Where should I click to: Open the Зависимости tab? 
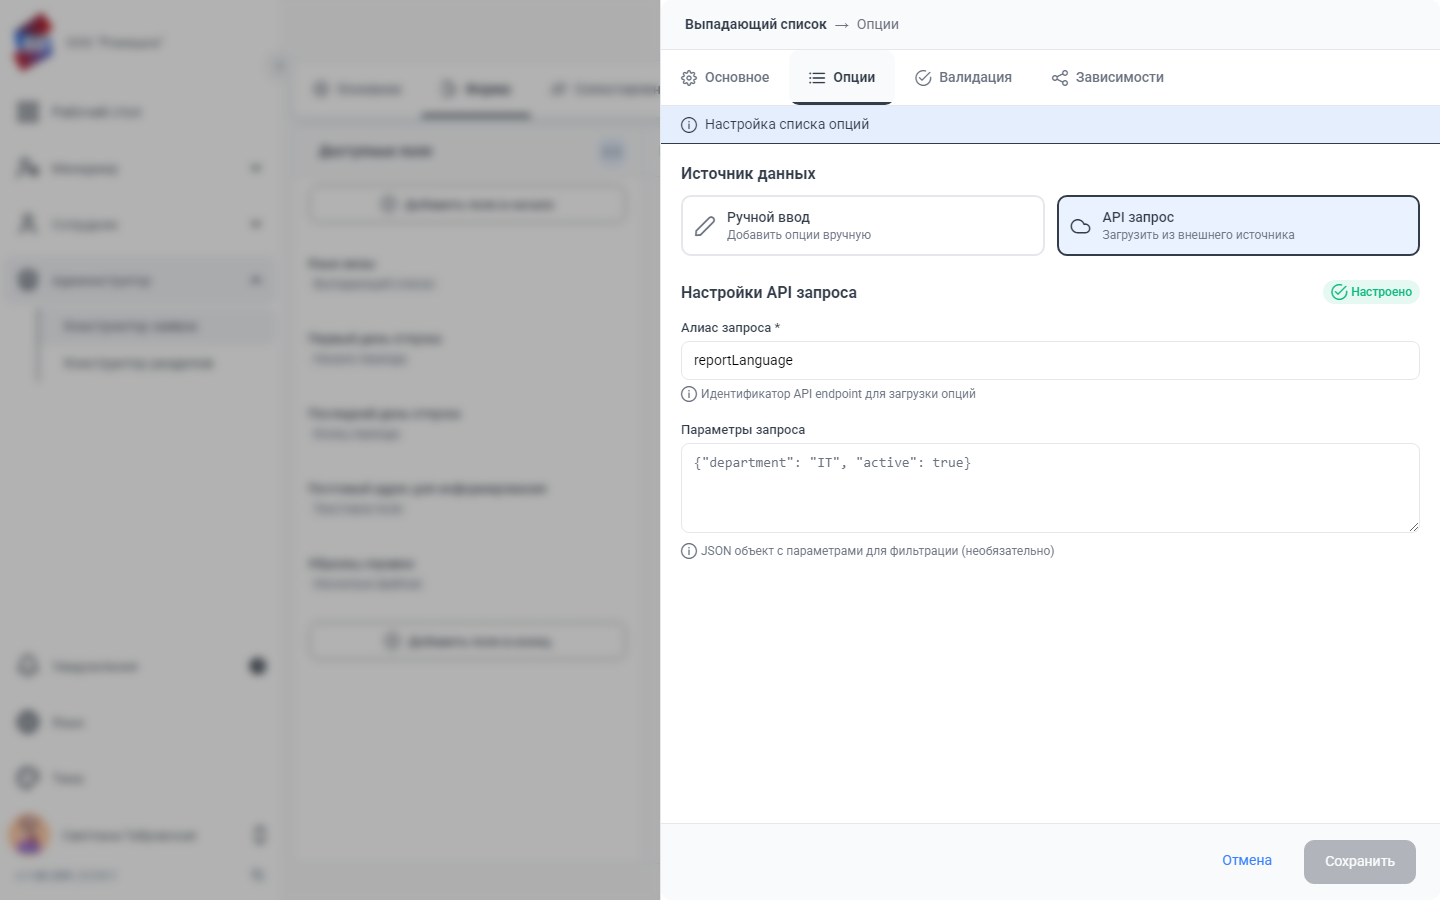click(1108, 78)
